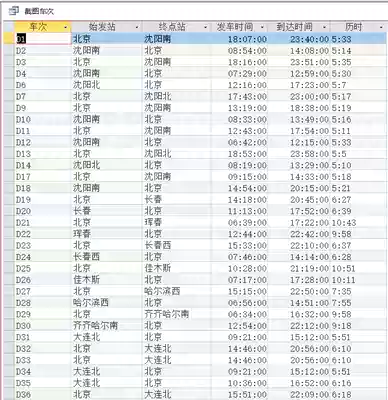The width and height of the screenshot is (388, 400).
Task: Select the 到达时间 column header
Action: [299, 27]
